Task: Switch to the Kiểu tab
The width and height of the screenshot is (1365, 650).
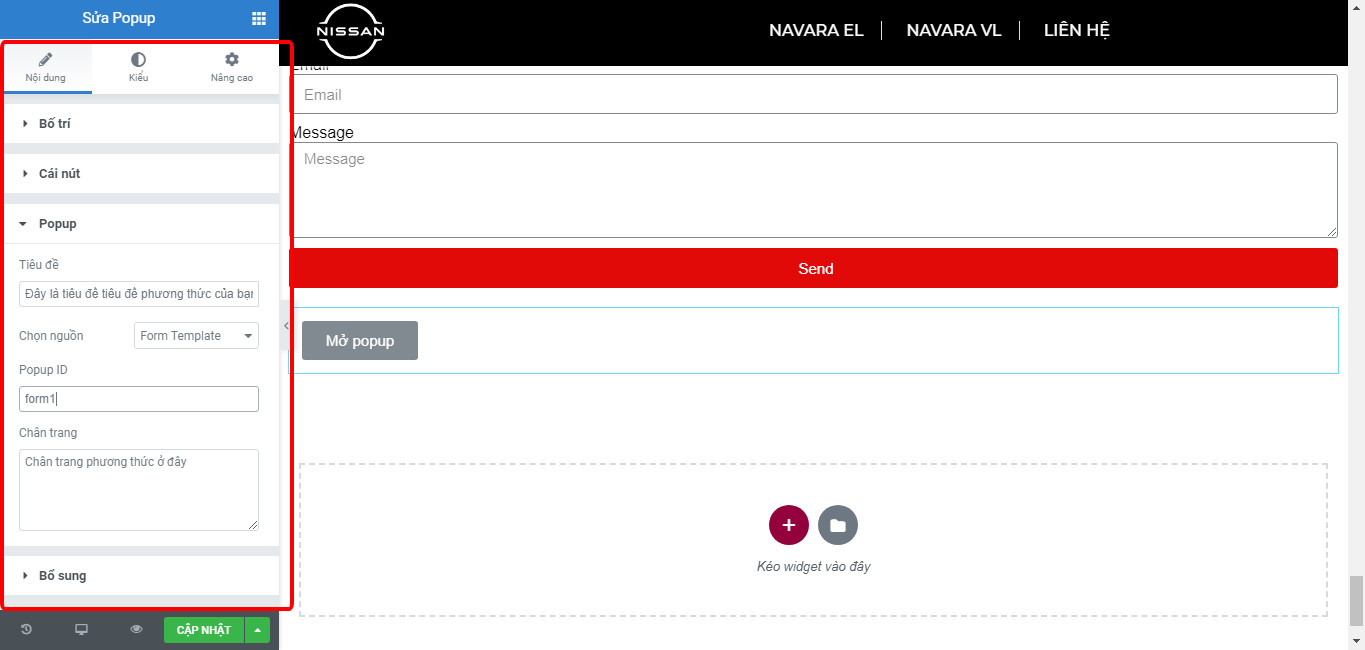Action: 138,68
